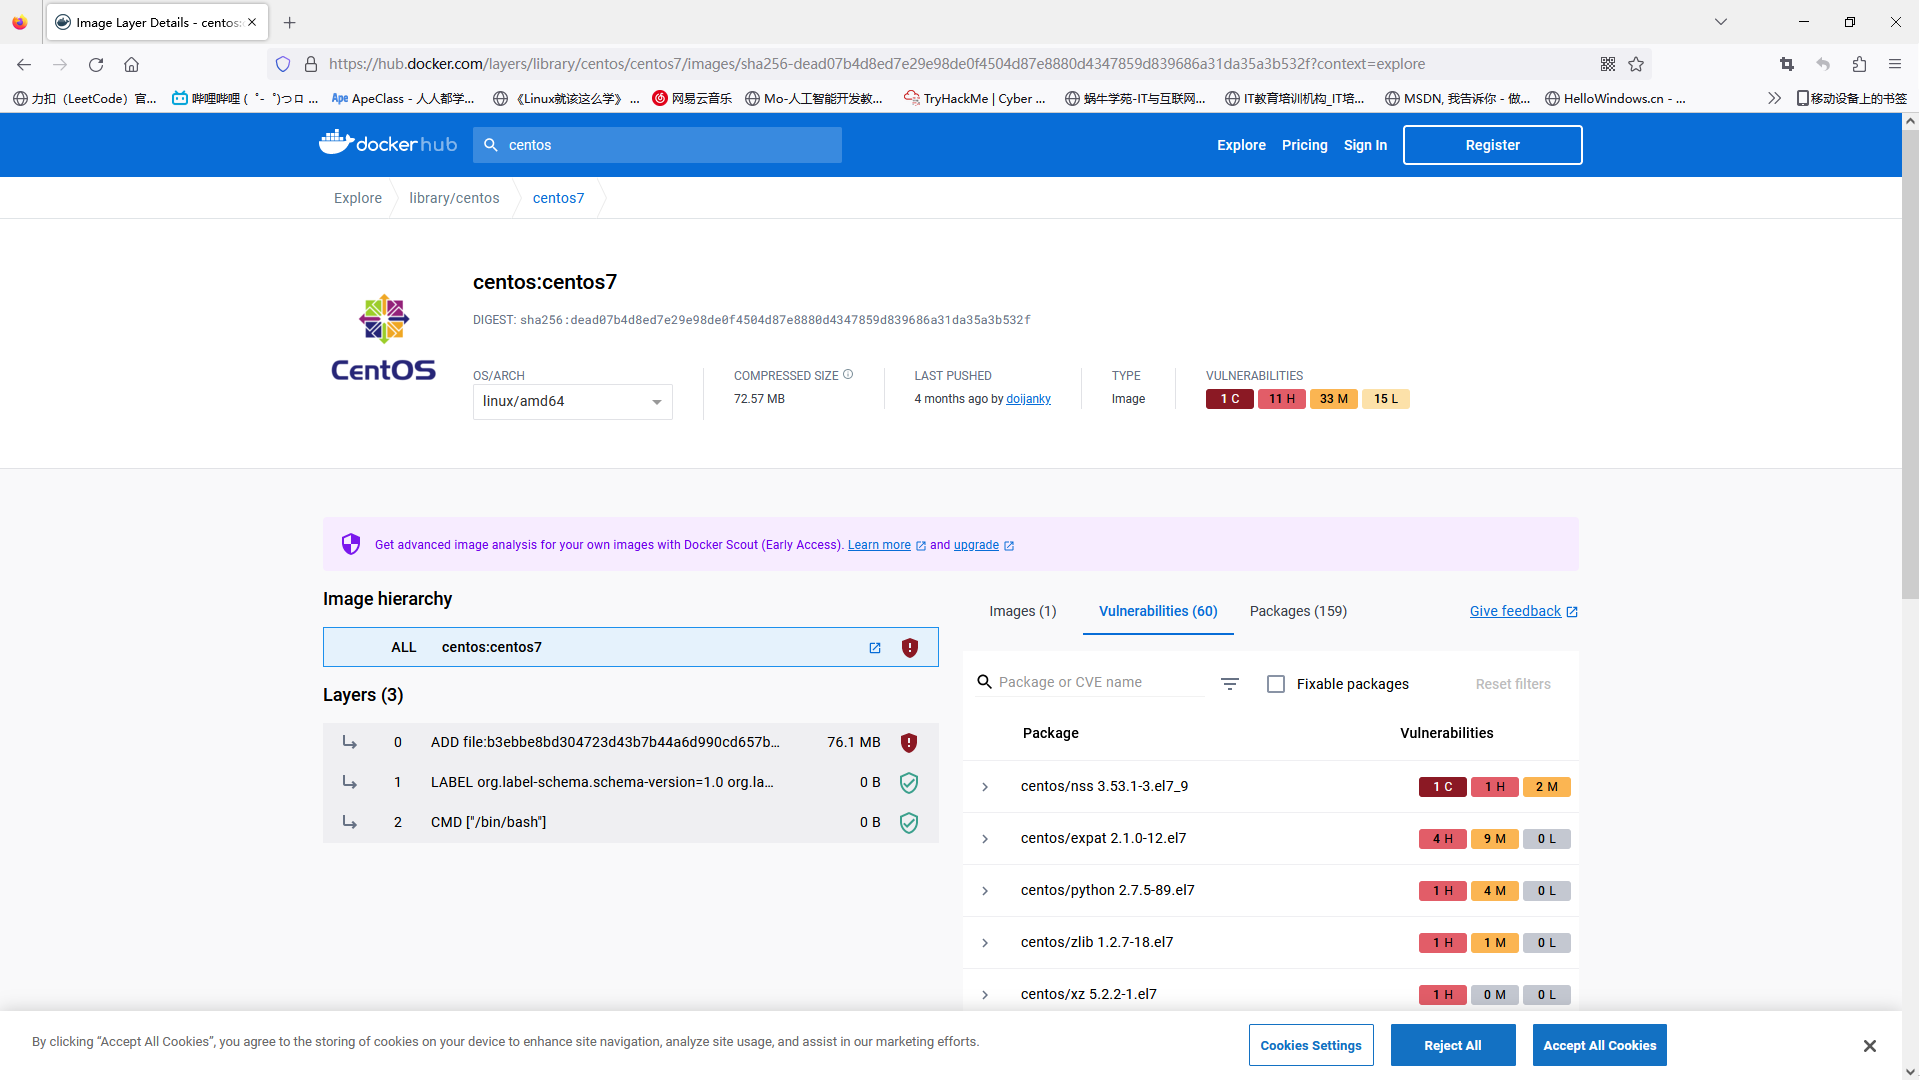1920x1080 pixels.
Task: Click Explore in the top navigation
Action: pyautogui.click(x=1241, y=145)
